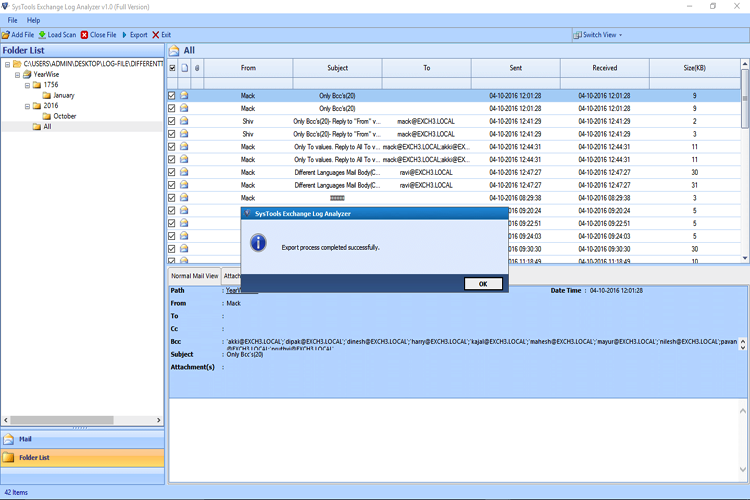
Task: Click the 2016 folder icon
Action: [37, 106]
